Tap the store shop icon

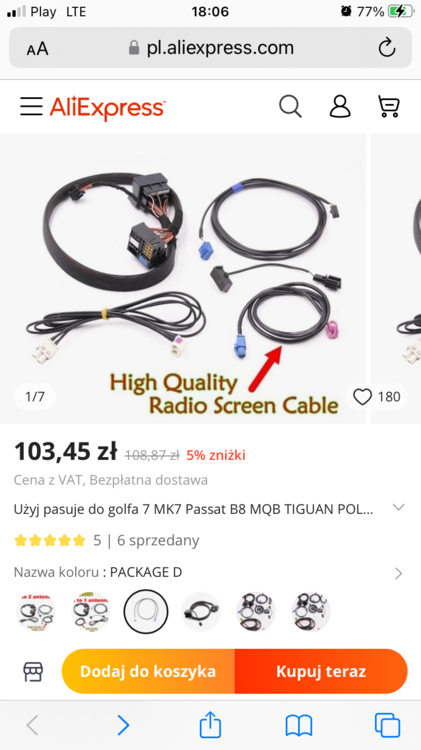tap(33, 672)
